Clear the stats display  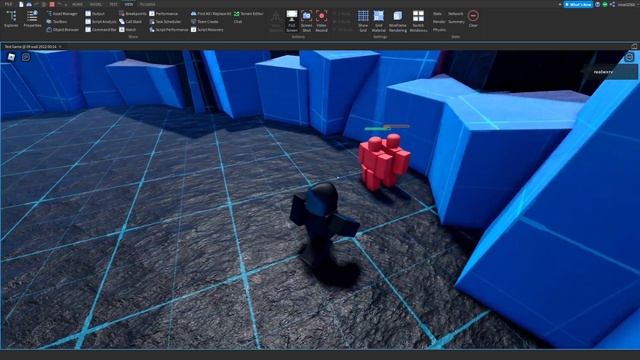(x=473, y=19)
